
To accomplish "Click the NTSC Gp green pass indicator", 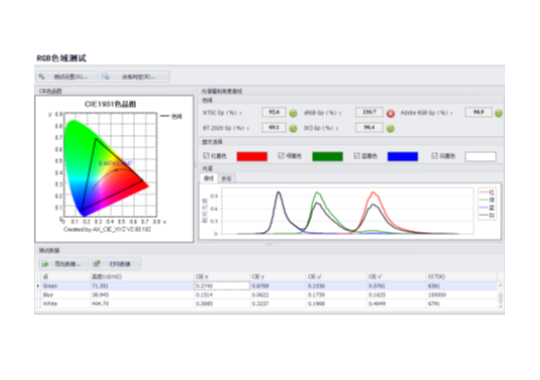I will pyautogui.click(x=293, y=113).
